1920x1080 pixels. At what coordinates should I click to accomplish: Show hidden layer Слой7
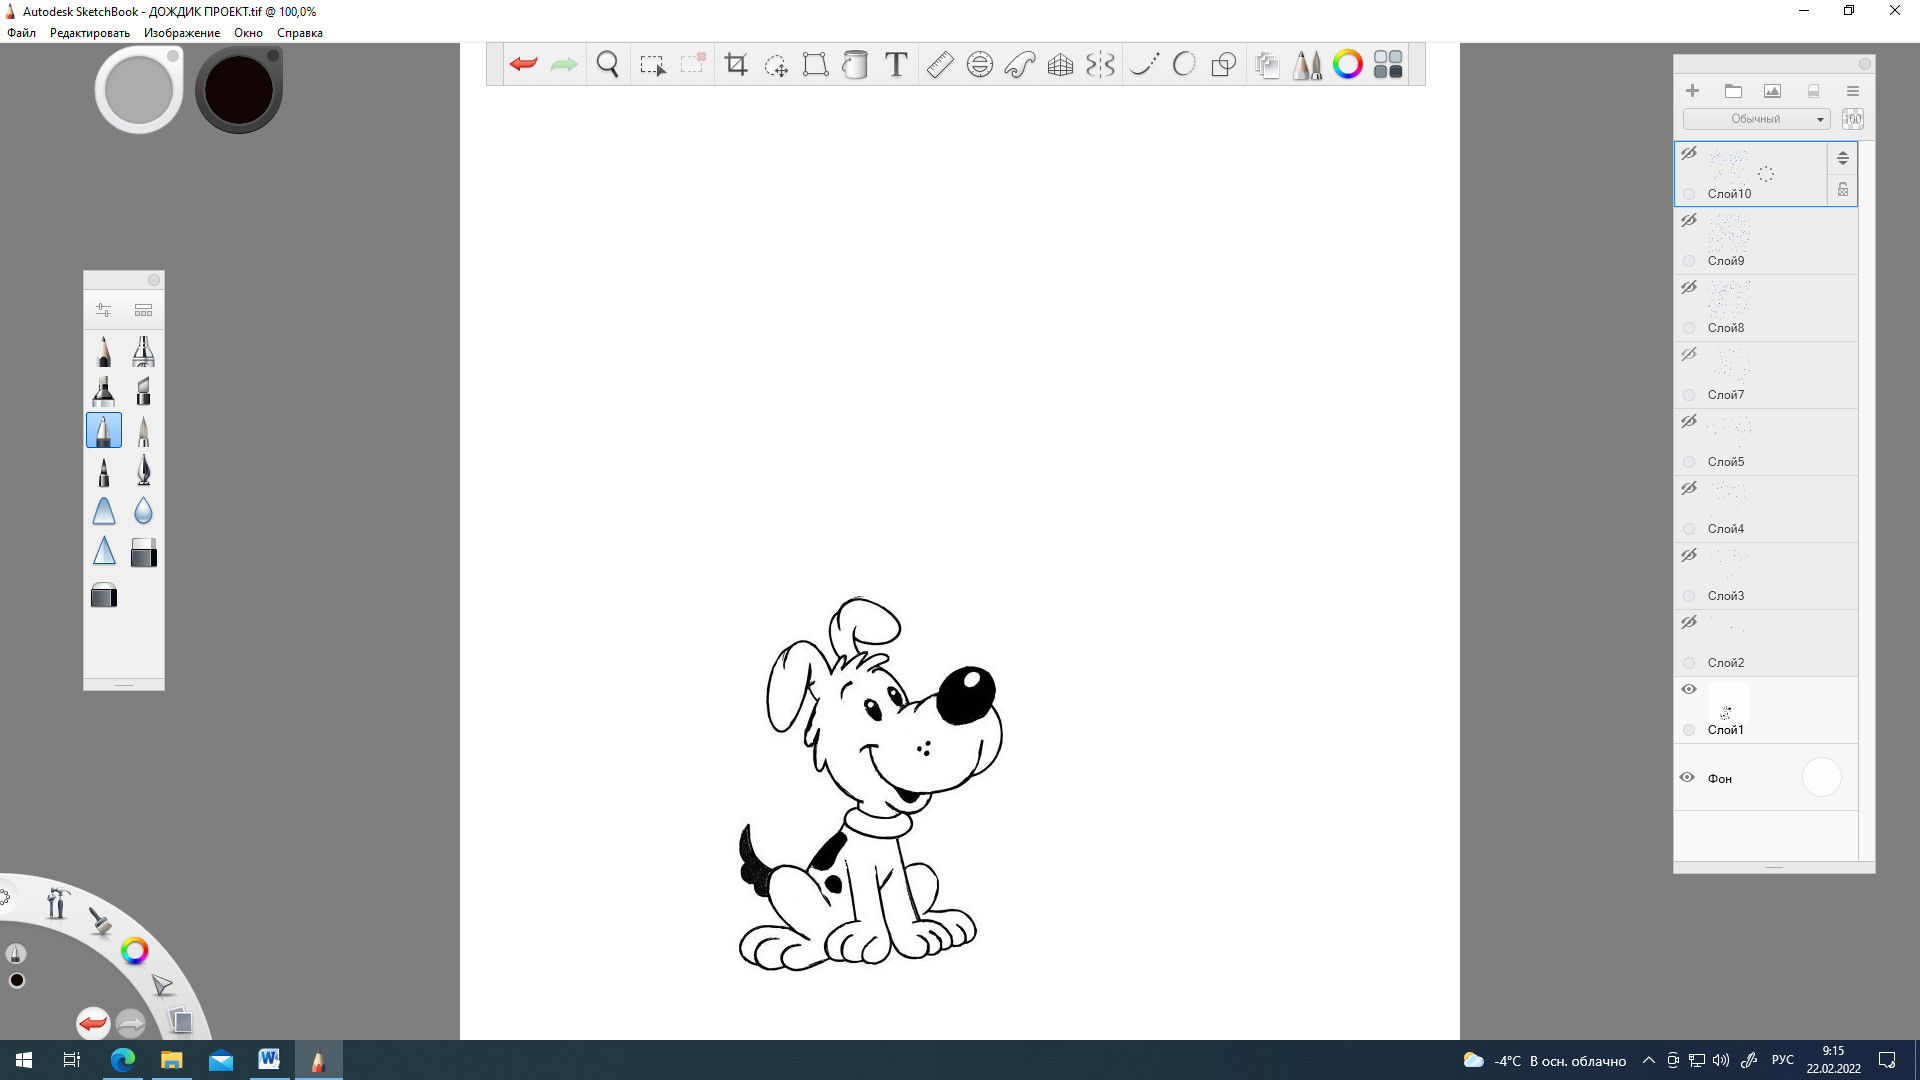point(1689,355)
